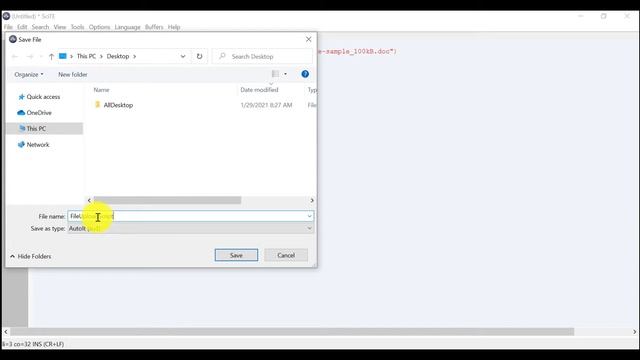Open the File menu in SciTE
Viewport: 640px width, 360px height.
[8, 27]
